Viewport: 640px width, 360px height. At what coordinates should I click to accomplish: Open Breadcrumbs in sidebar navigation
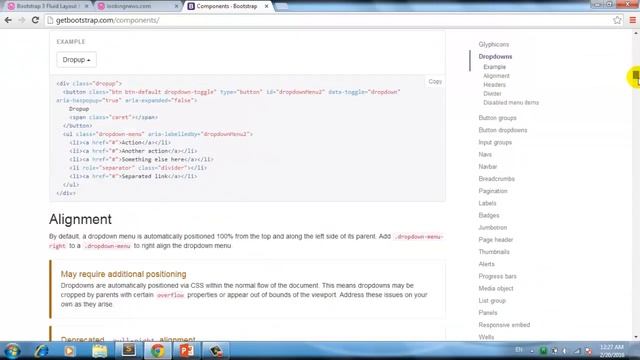(x=496, y=179)
